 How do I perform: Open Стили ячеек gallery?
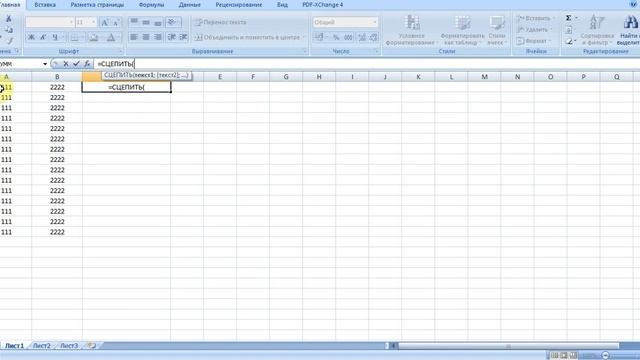click(496, 30)
